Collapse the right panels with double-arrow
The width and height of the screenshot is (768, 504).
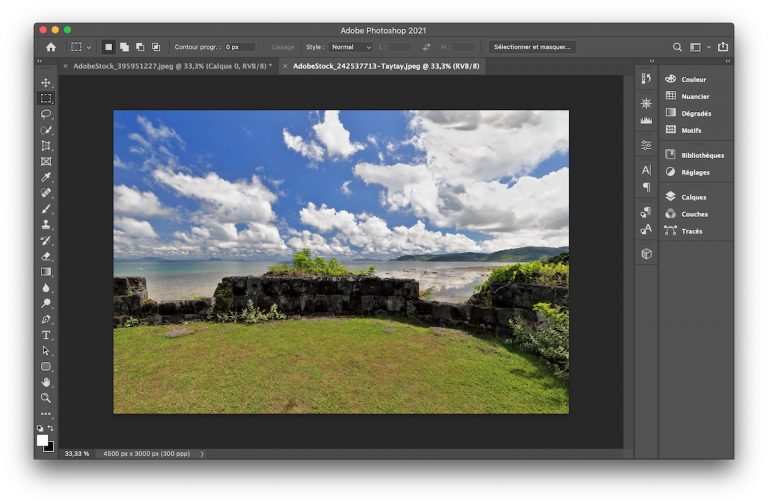point(728,61)
